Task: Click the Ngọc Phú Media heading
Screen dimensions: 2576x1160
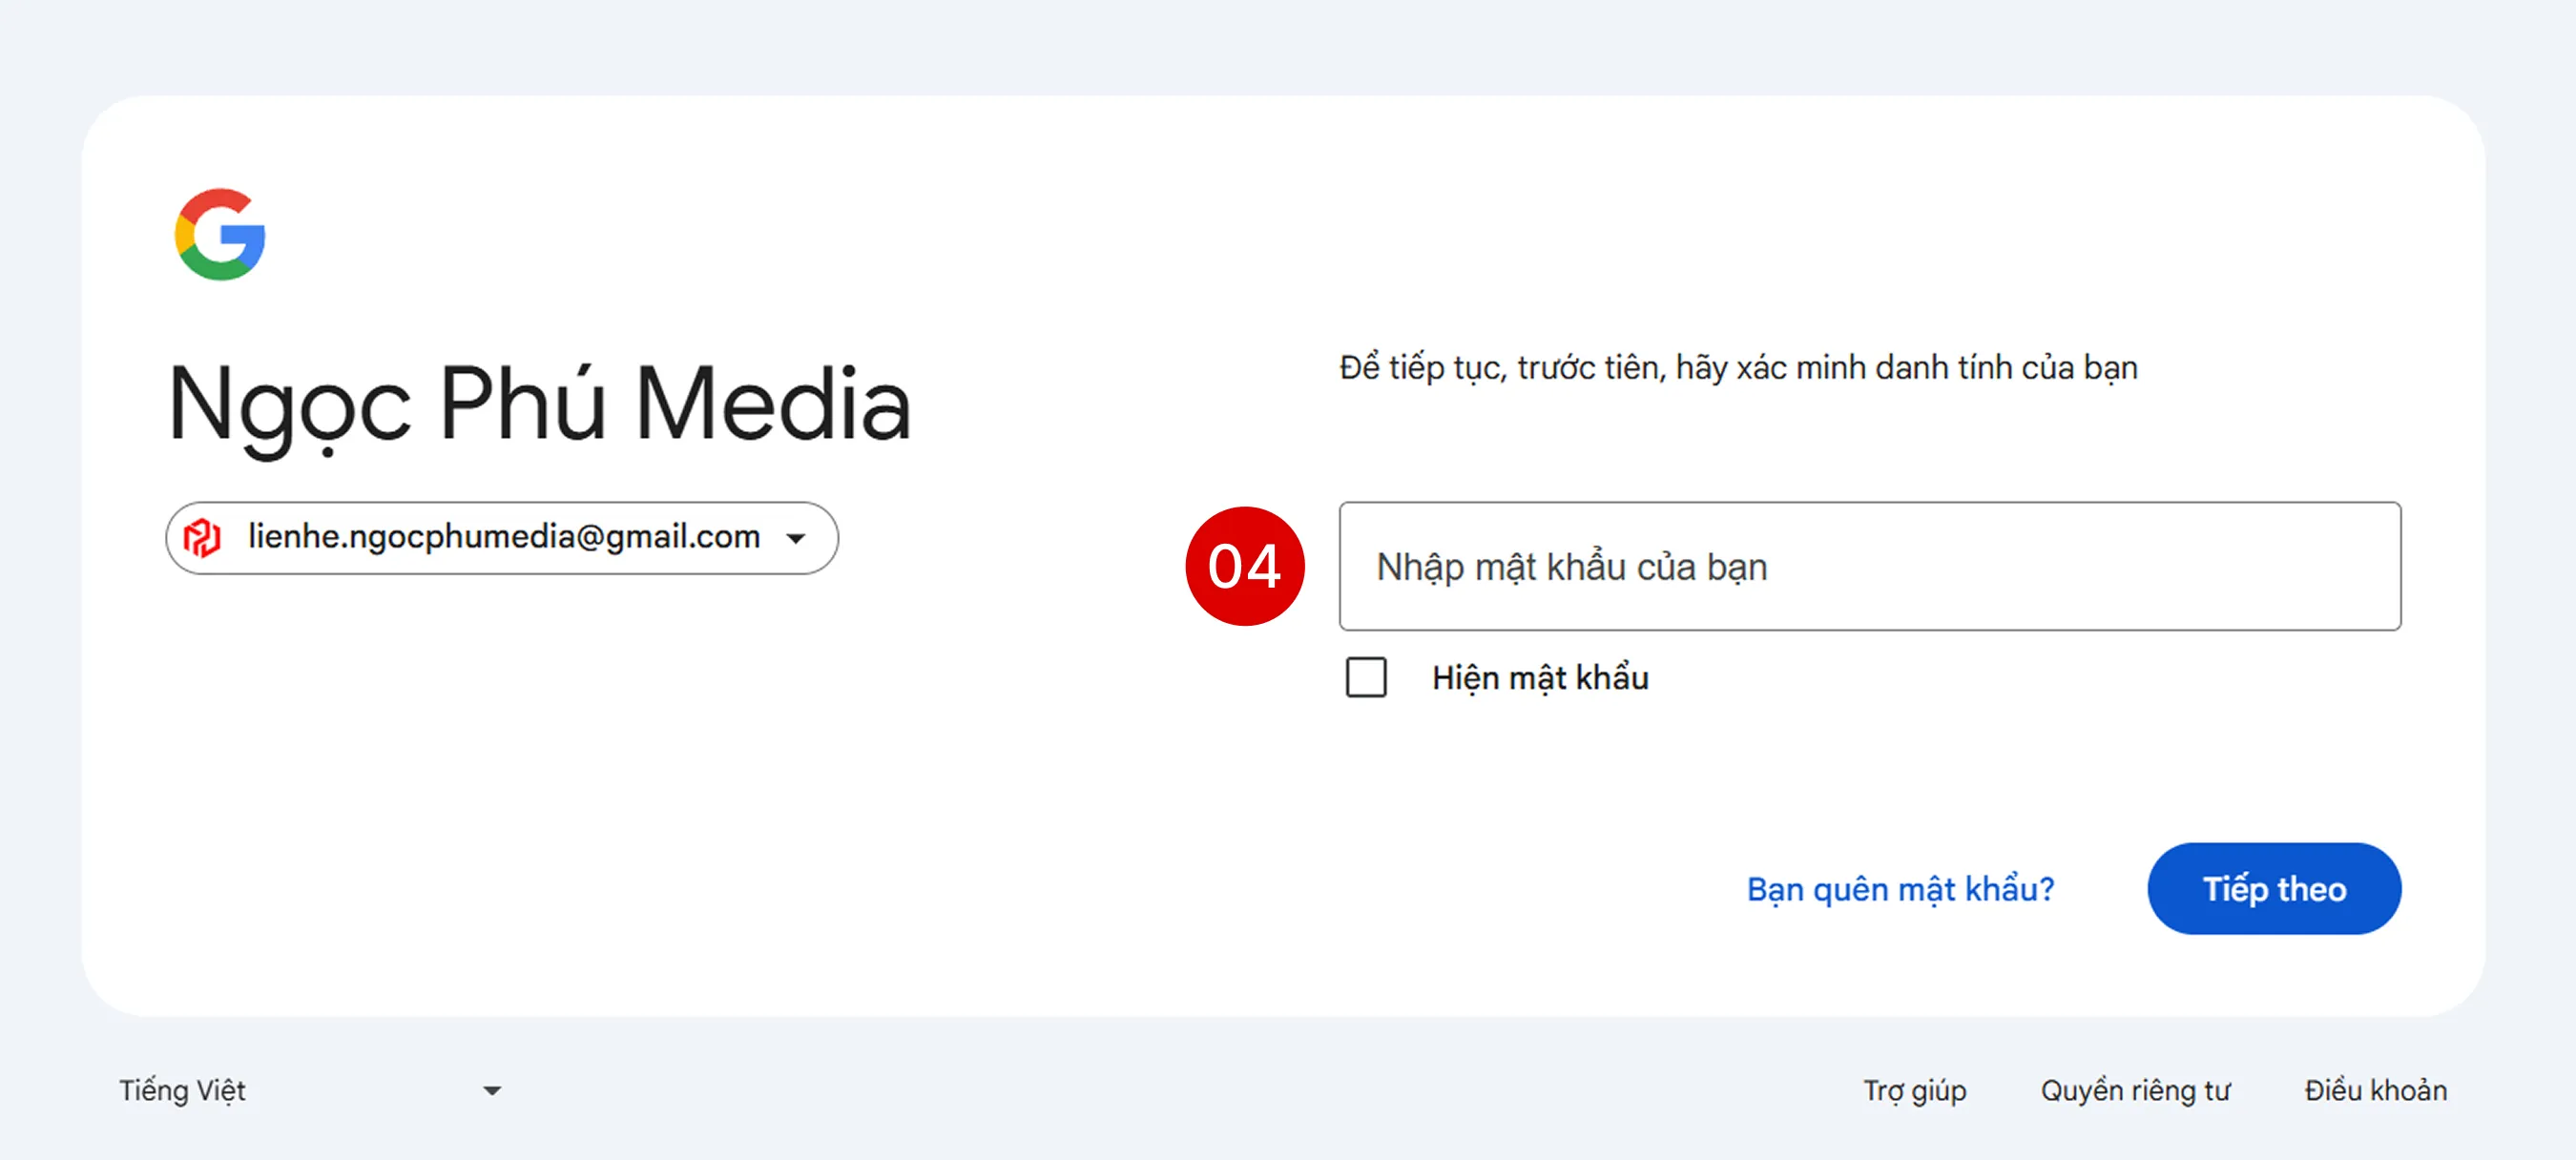Action: click(542, 402)
